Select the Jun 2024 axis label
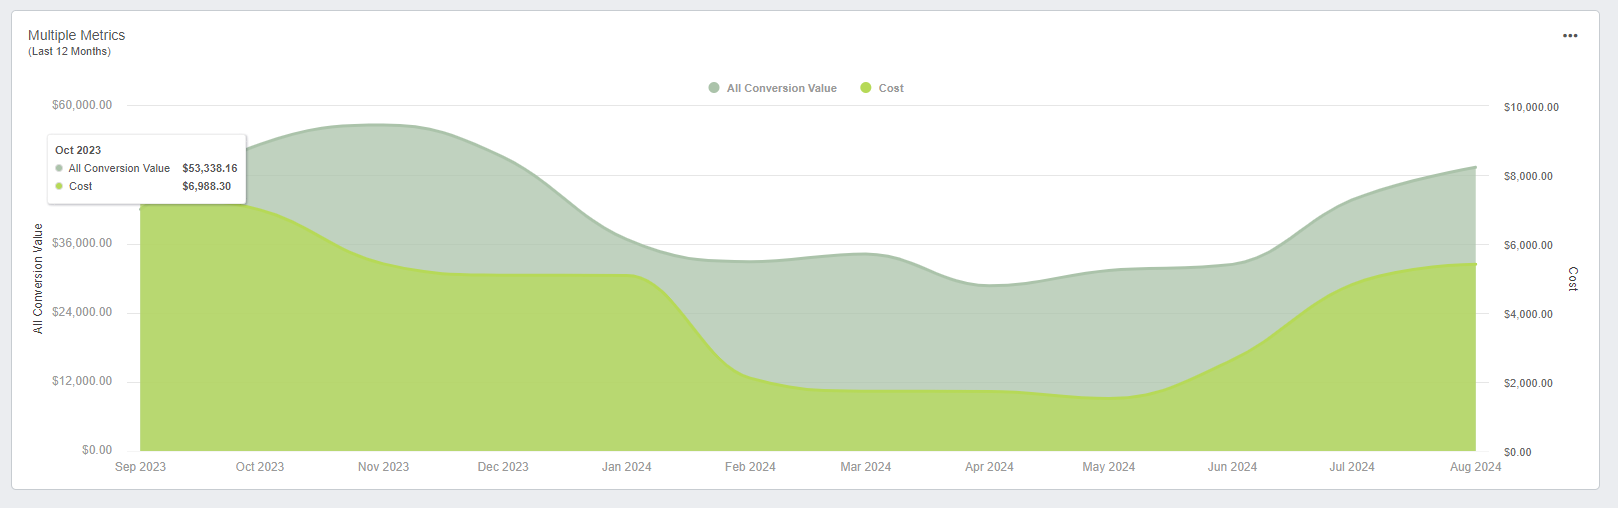The width and height of the screenshot is (1618, 508). pos(1232,467)
